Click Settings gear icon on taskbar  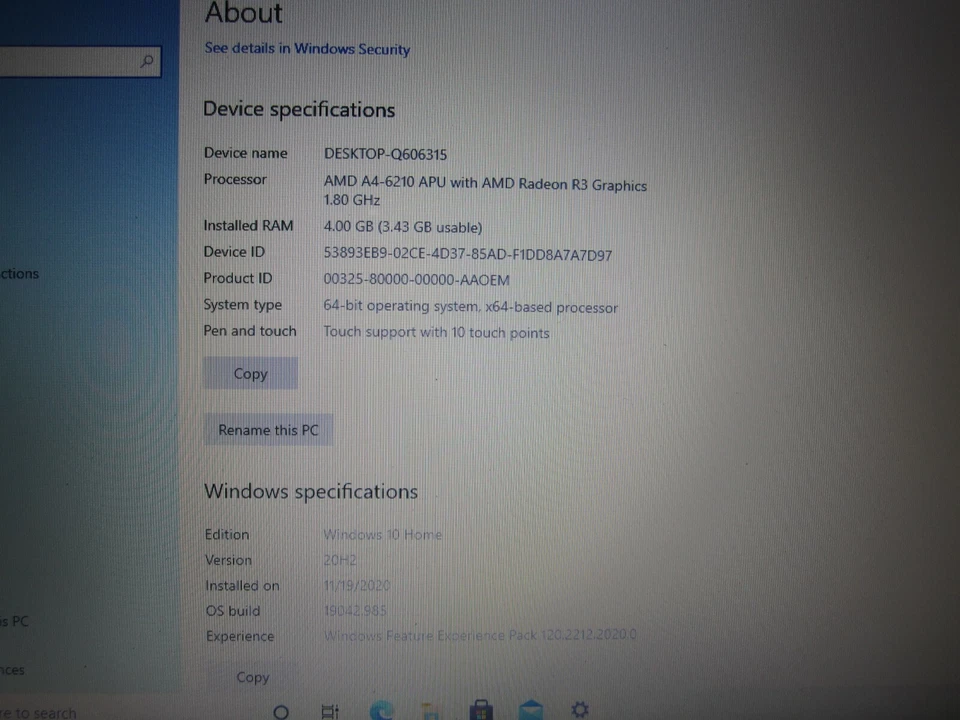tap(580, 710)
